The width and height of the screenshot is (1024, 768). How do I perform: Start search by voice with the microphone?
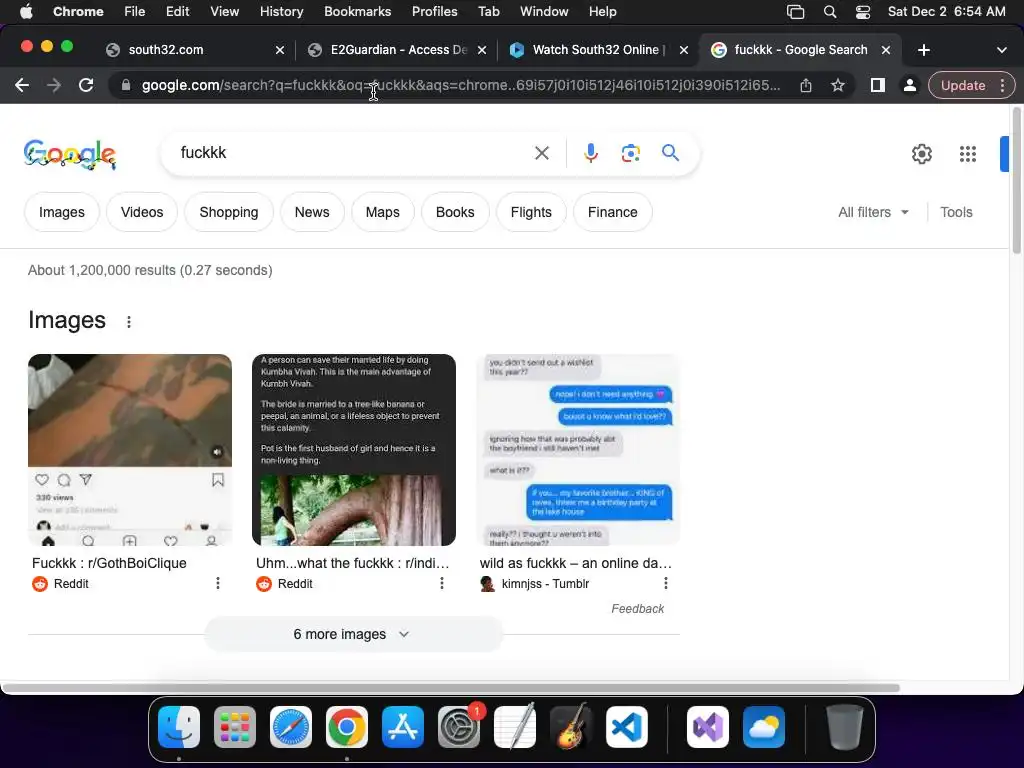[x=590, y=153]
